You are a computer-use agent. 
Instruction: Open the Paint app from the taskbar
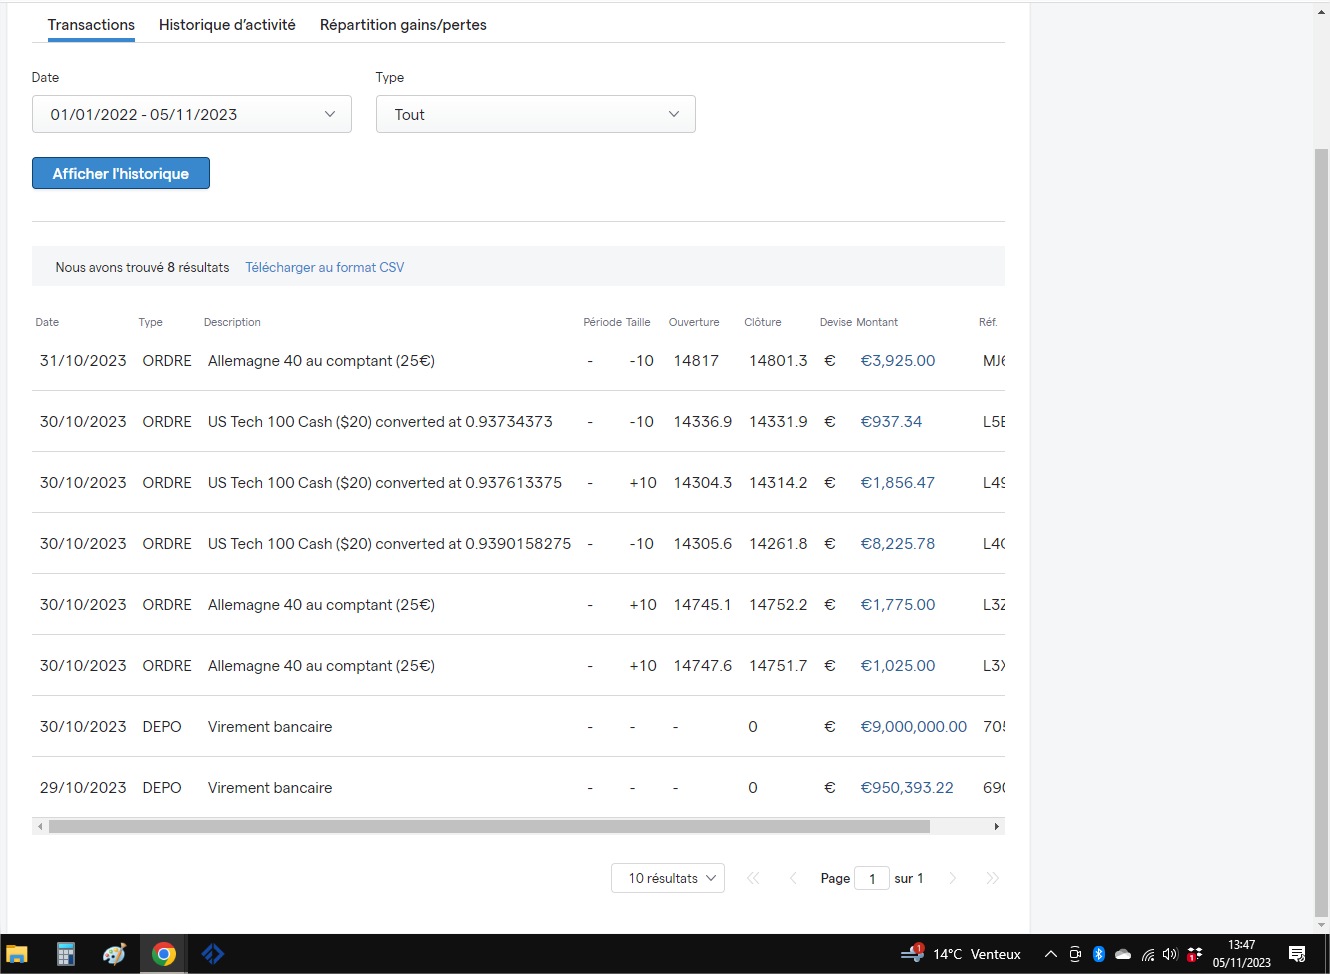click(x=115, y=954)
